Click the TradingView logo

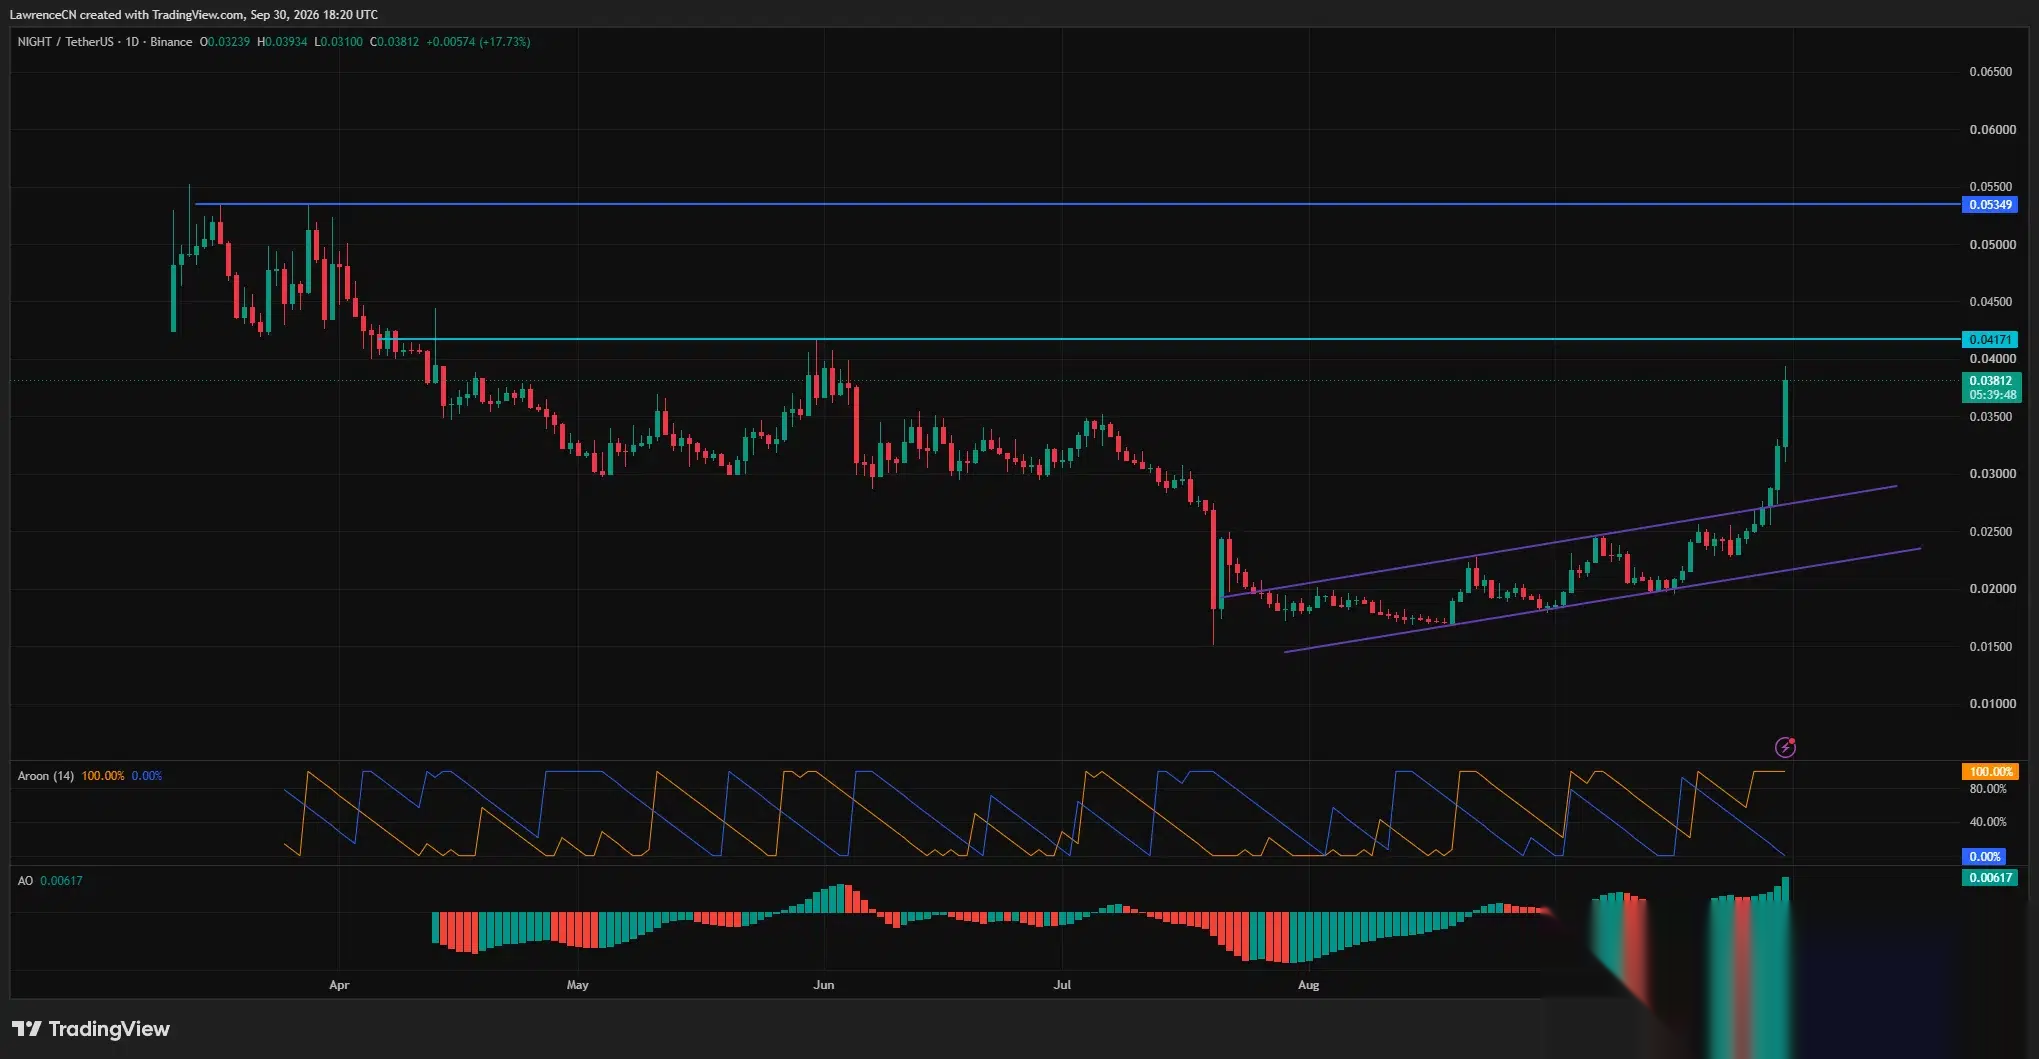click(91, 1029)
